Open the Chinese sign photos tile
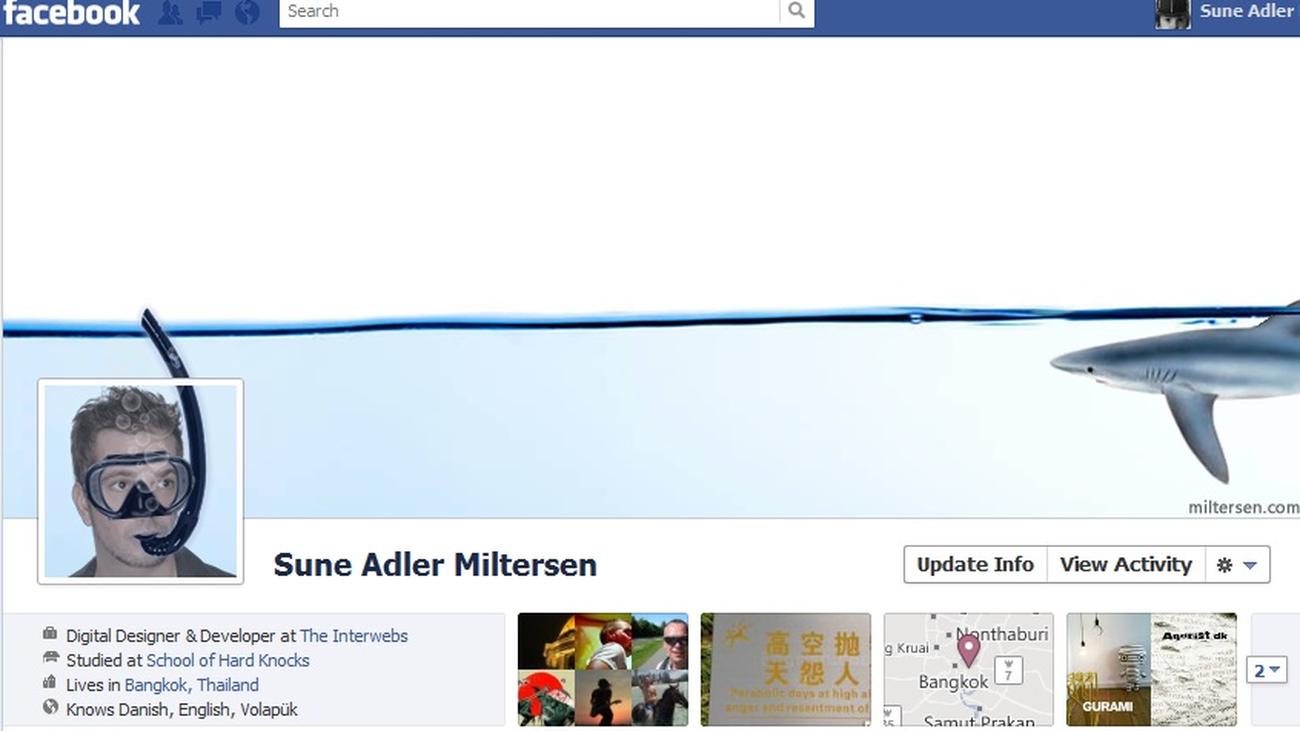 click(786, 669)
